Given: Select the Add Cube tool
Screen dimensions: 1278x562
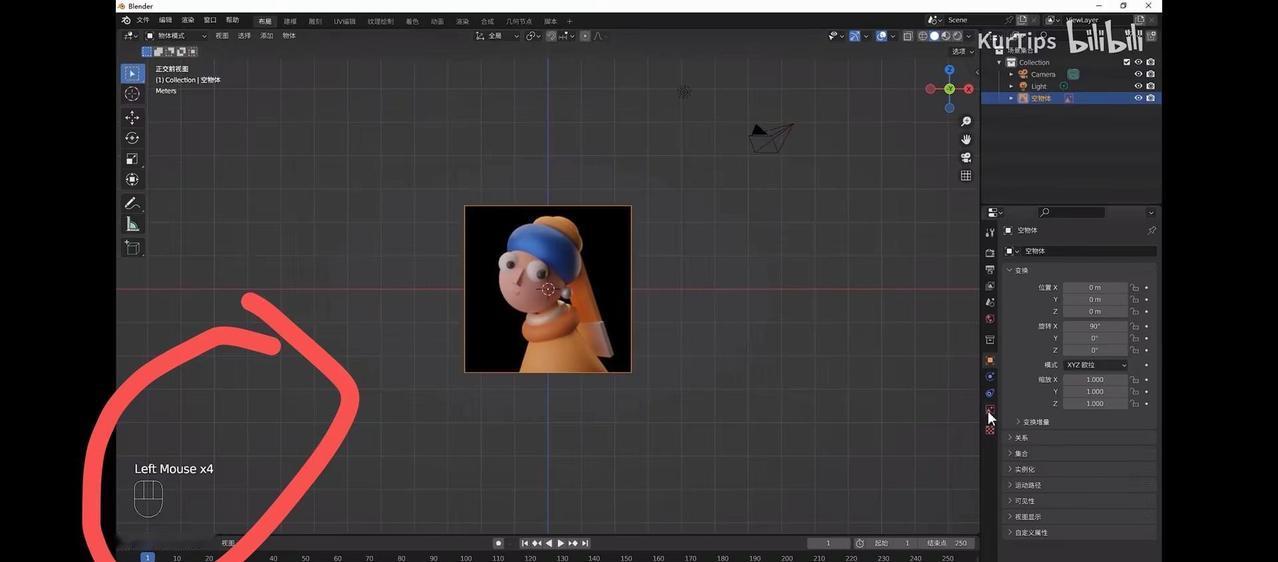Looking at the screenshot, I should [132, 247].
